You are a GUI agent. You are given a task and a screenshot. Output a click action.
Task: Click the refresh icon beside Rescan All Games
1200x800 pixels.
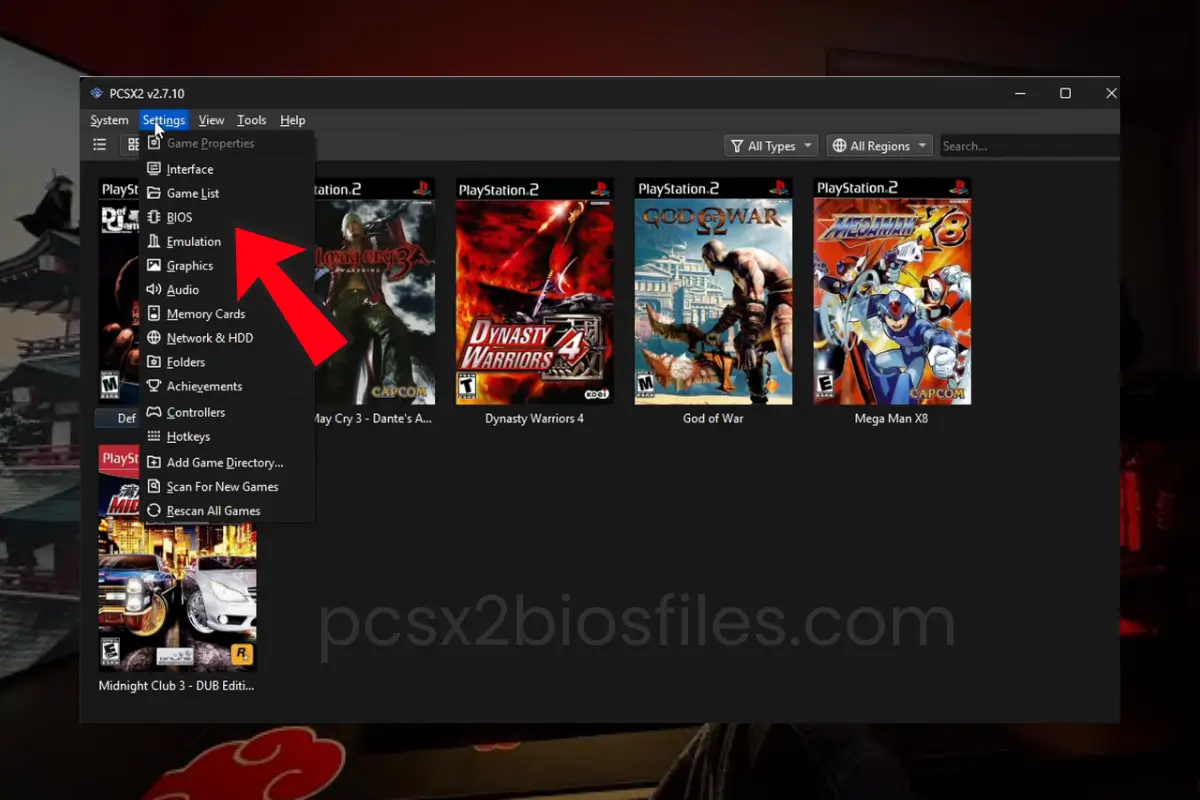point(153,510)
